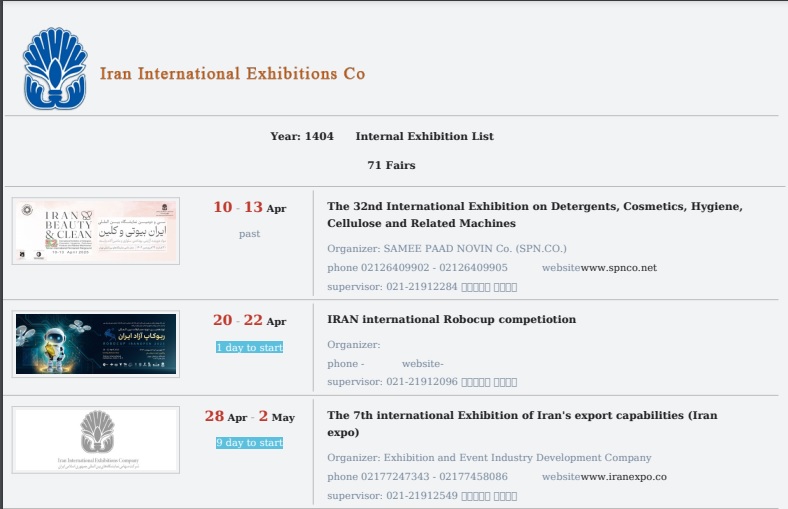Click the Iran International Exhibitions Co title
The height and width of the screenshot is (509, 788).
(232, 74)
